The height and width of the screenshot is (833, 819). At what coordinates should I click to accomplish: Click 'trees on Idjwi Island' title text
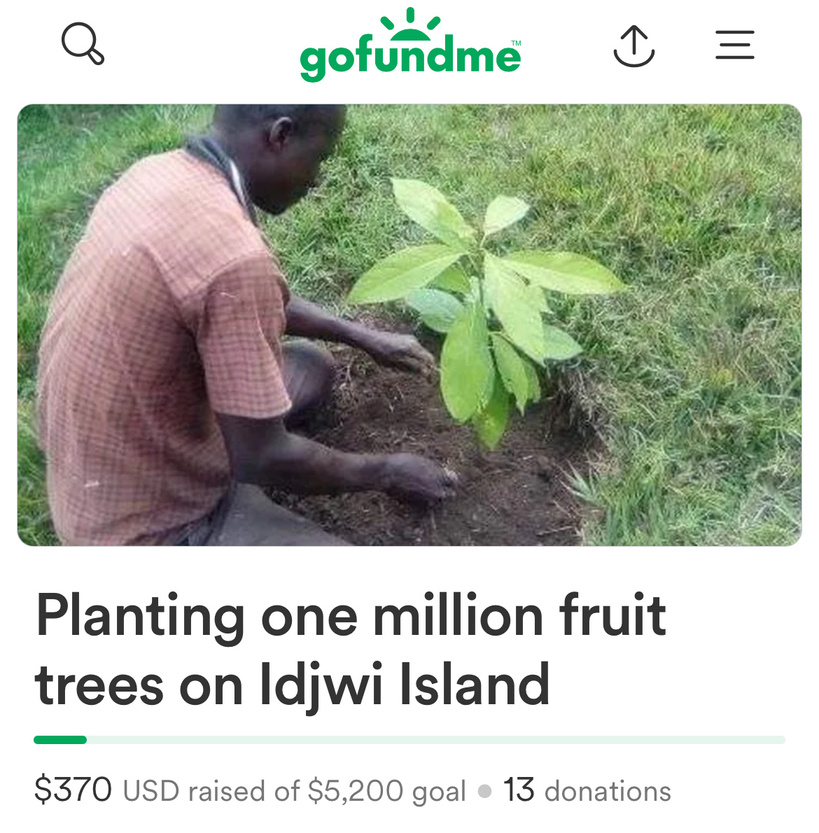pos(292,684)
